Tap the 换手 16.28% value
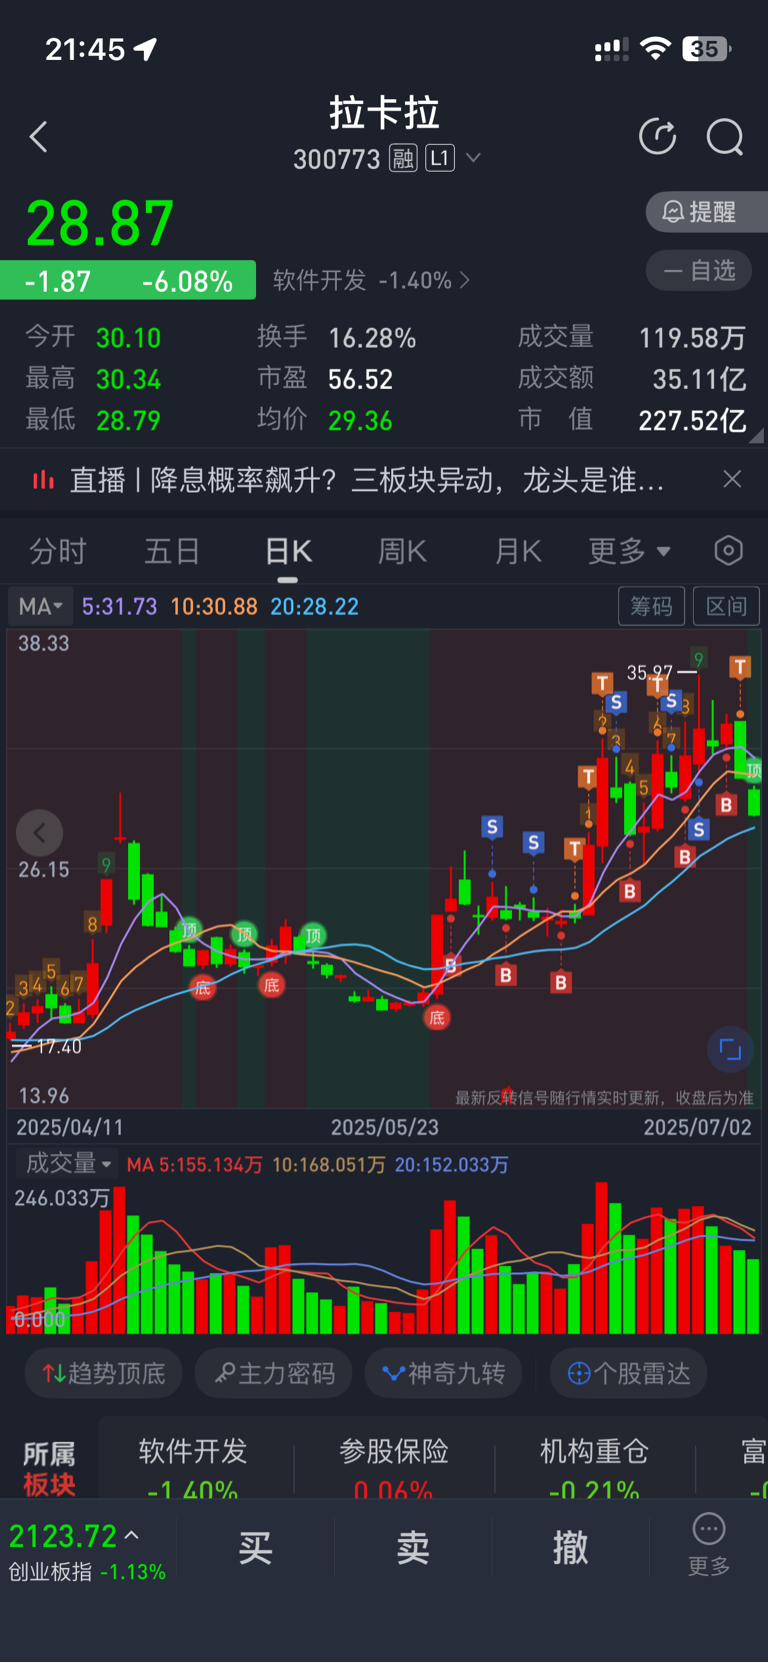The height and width of the screenshot is (1663, 768). pos(372,338)
